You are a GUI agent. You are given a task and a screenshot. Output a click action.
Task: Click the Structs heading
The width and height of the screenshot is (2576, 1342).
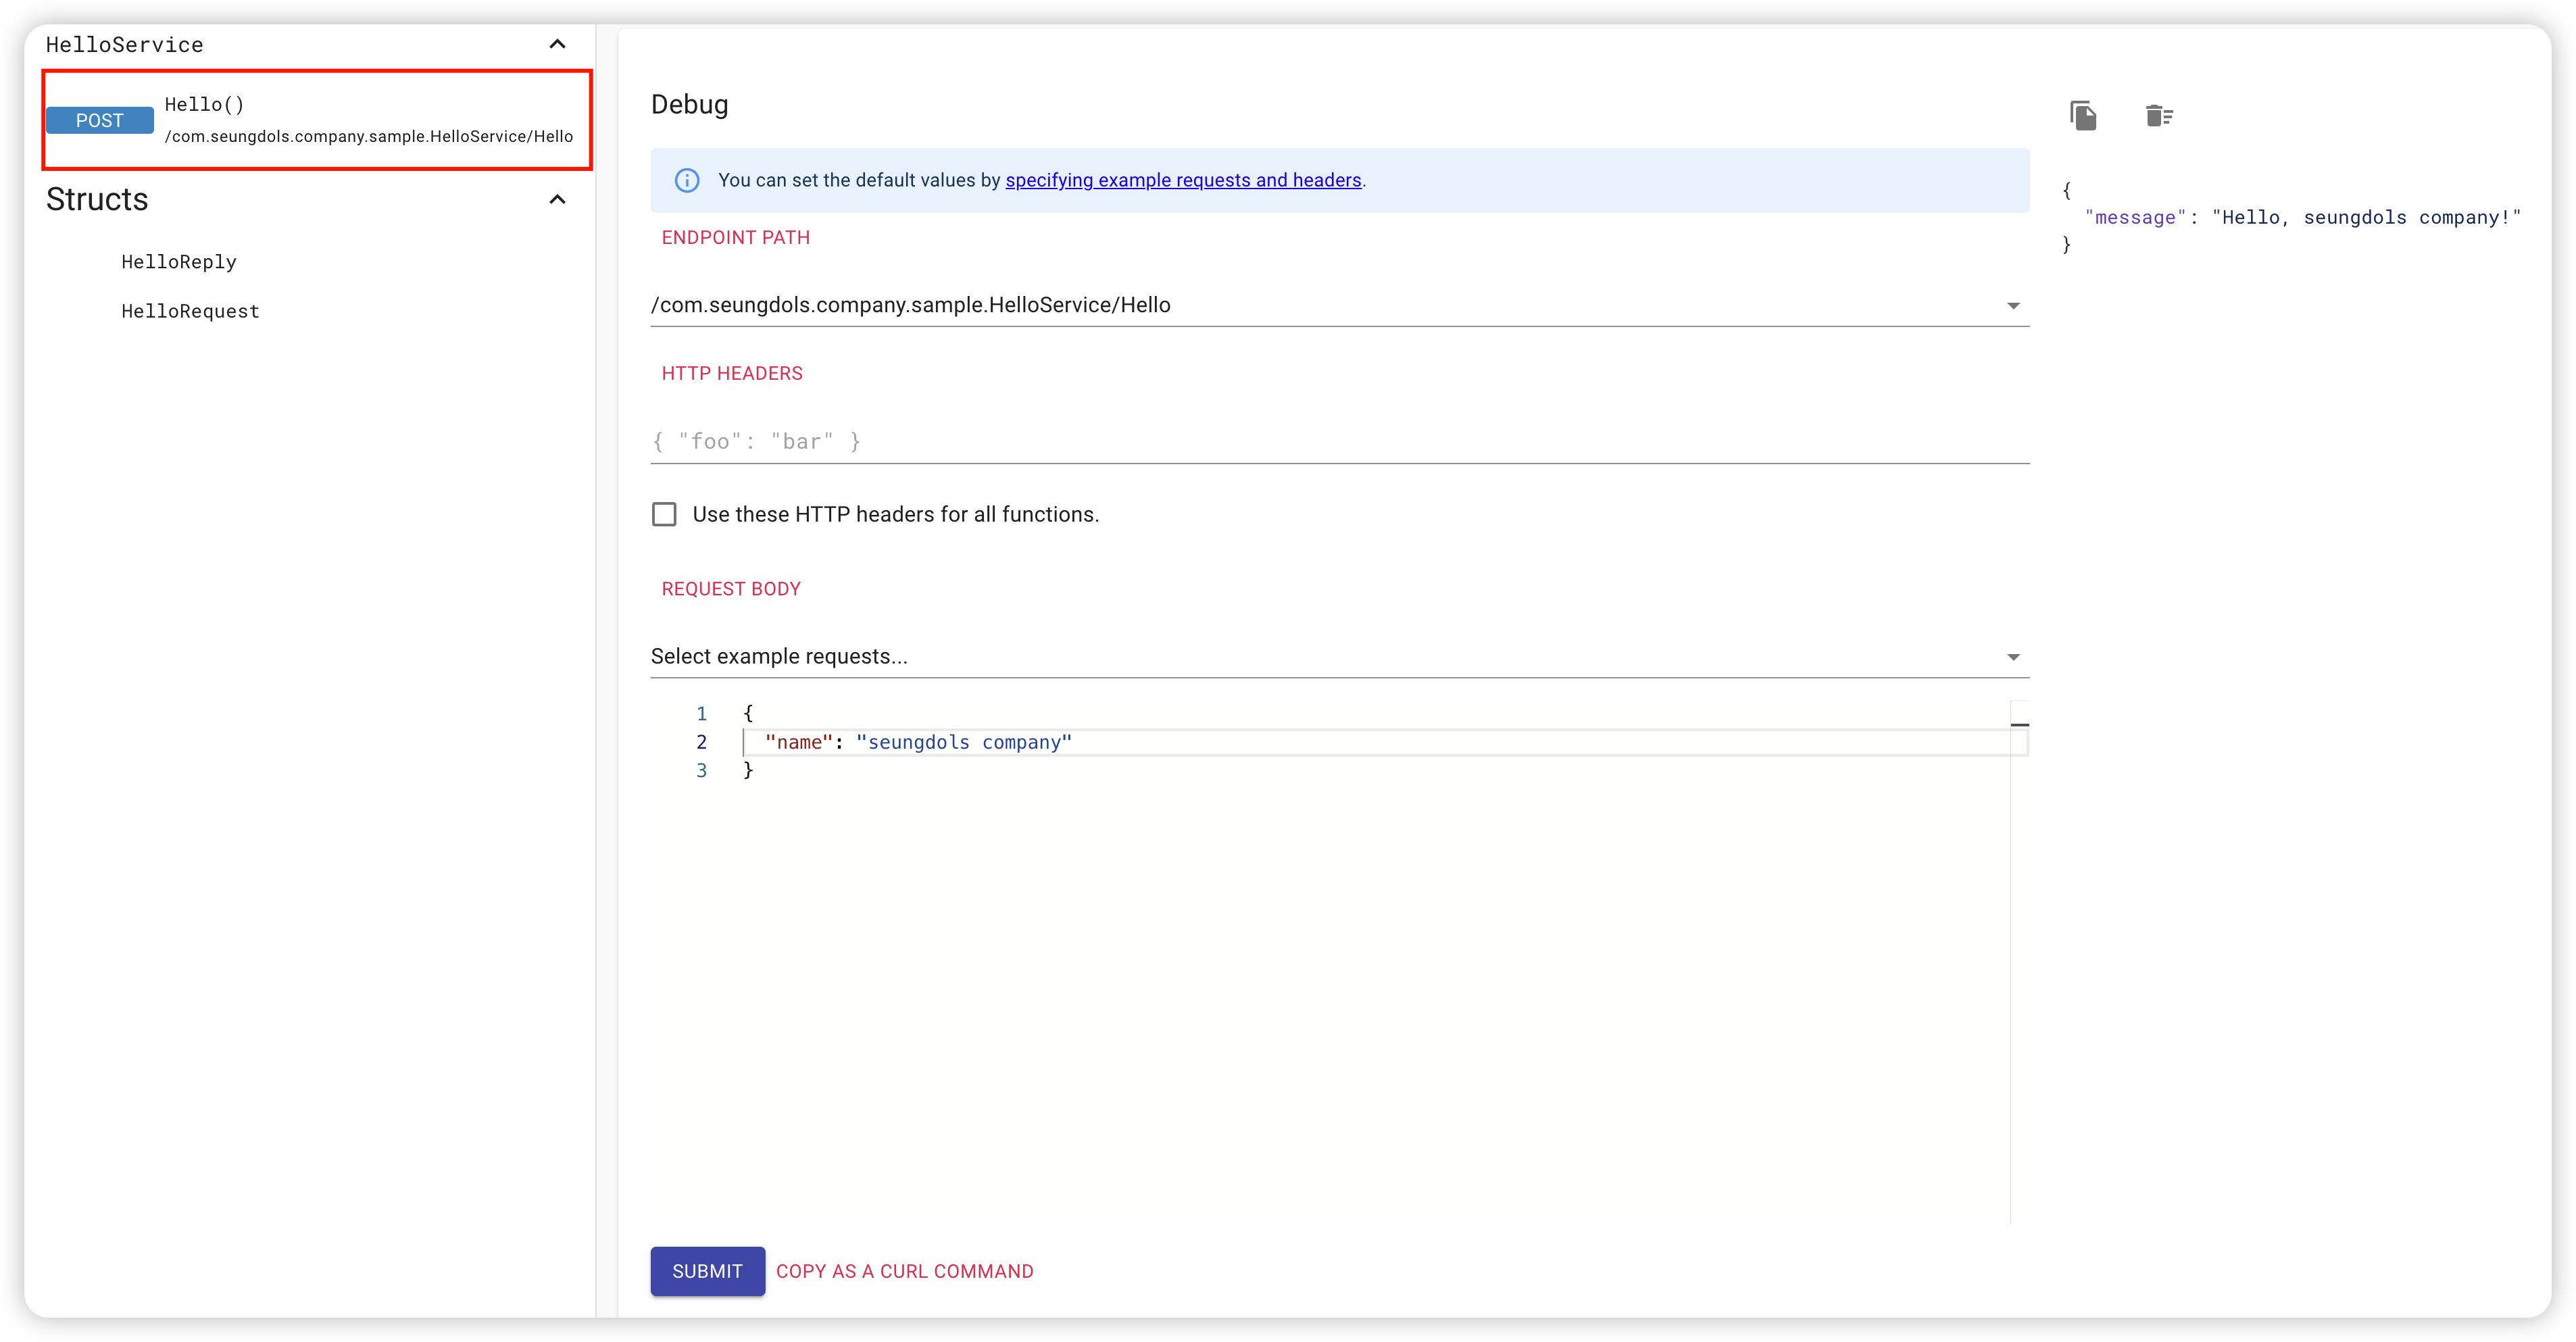tap(97, 200)
